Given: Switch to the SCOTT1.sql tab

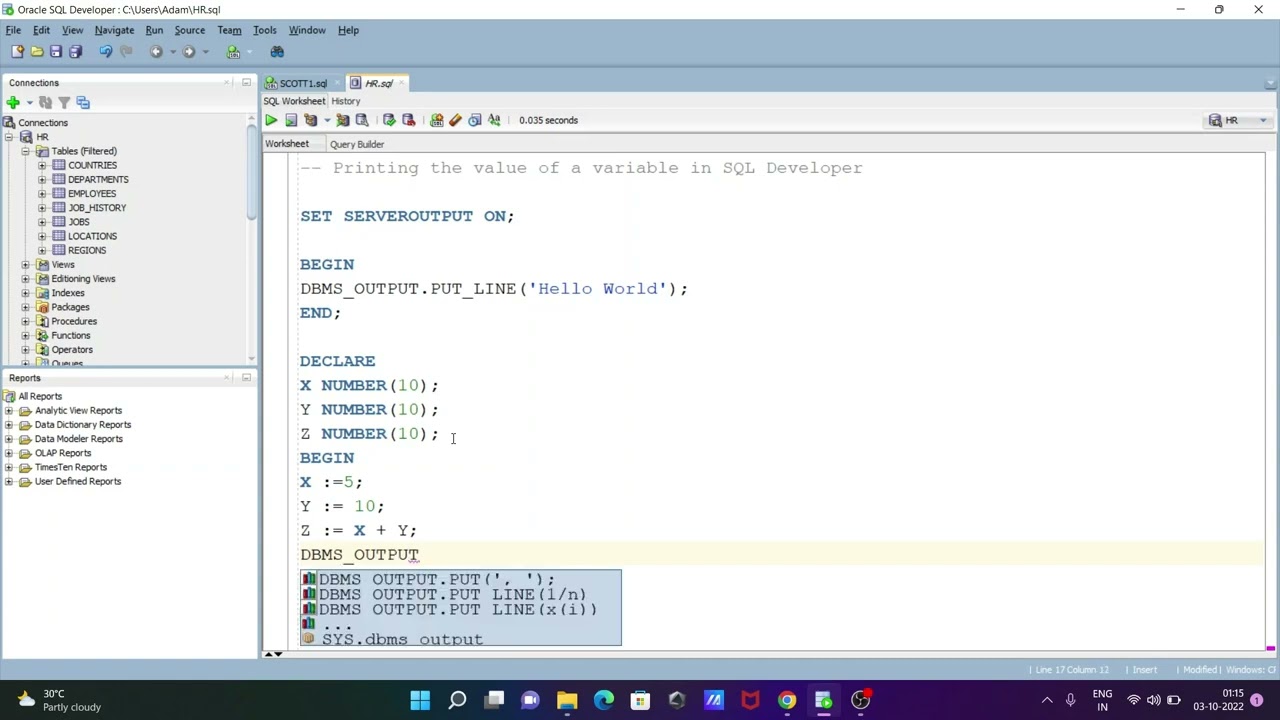Looking at the screenshot, I should 302,83.
